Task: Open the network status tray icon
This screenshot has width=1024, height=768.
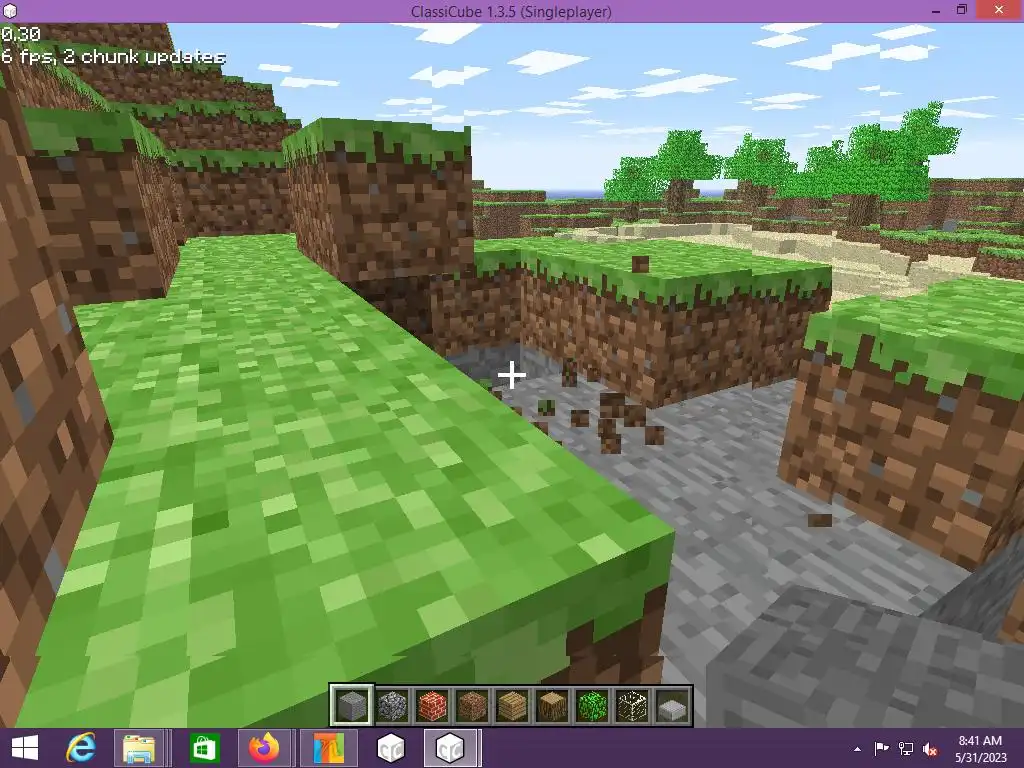Action: click(906, 749)
